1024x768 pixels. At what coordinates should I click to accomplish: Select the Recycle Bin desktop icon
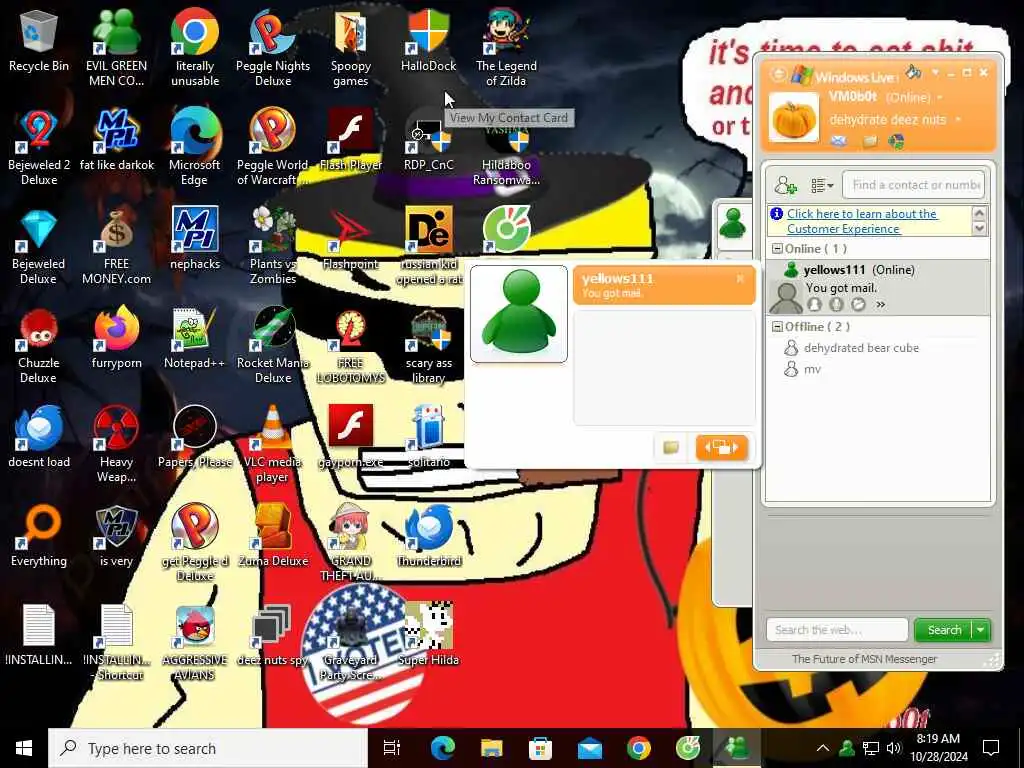tap(39, 42)
